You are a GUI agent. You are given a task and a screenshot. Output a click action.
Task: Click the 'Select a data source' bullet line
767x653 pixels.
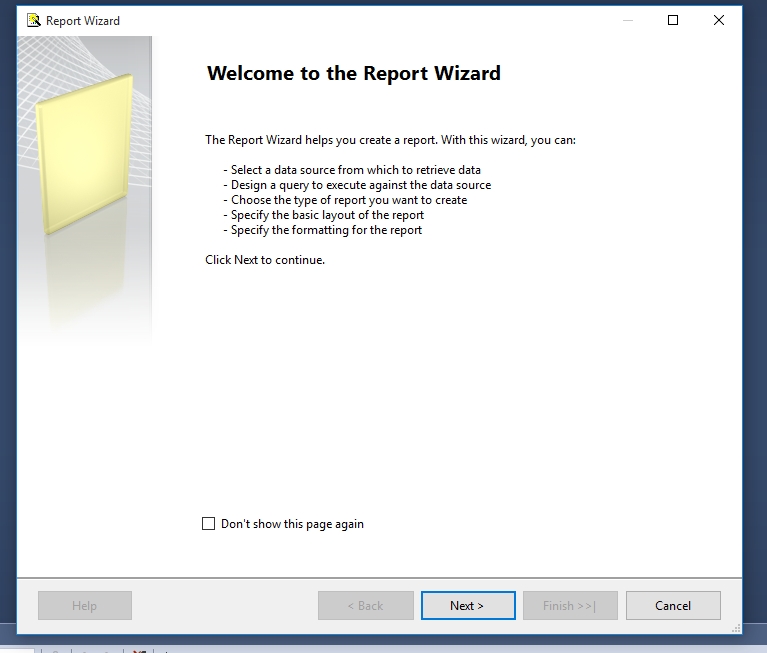(x=355, y=170)
